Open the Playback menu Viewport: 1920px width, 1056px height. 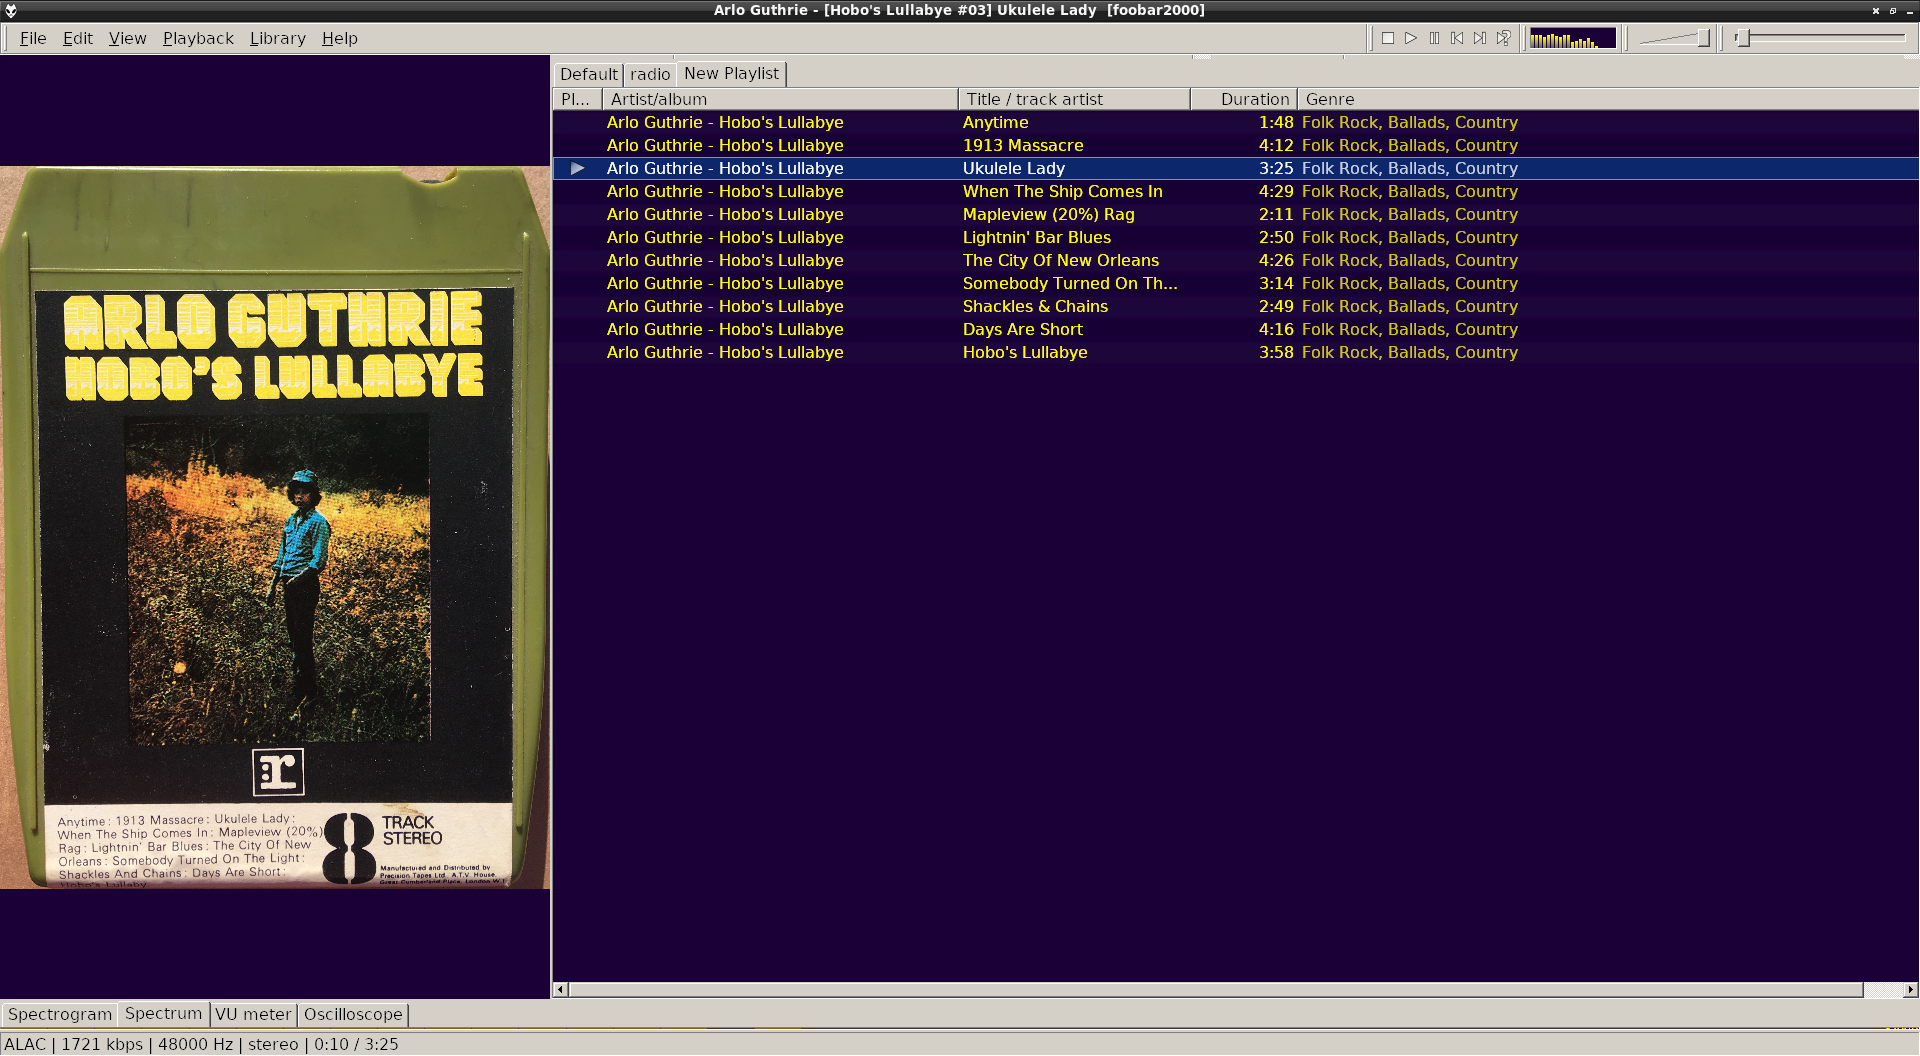pyautogui.click(x=198, y=39)
